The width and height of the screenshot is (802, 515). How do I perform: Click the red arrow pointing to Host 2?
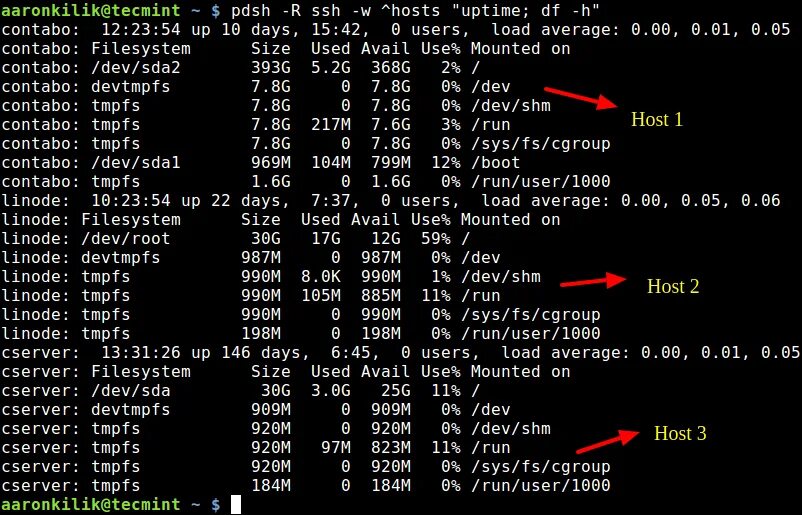593,281
